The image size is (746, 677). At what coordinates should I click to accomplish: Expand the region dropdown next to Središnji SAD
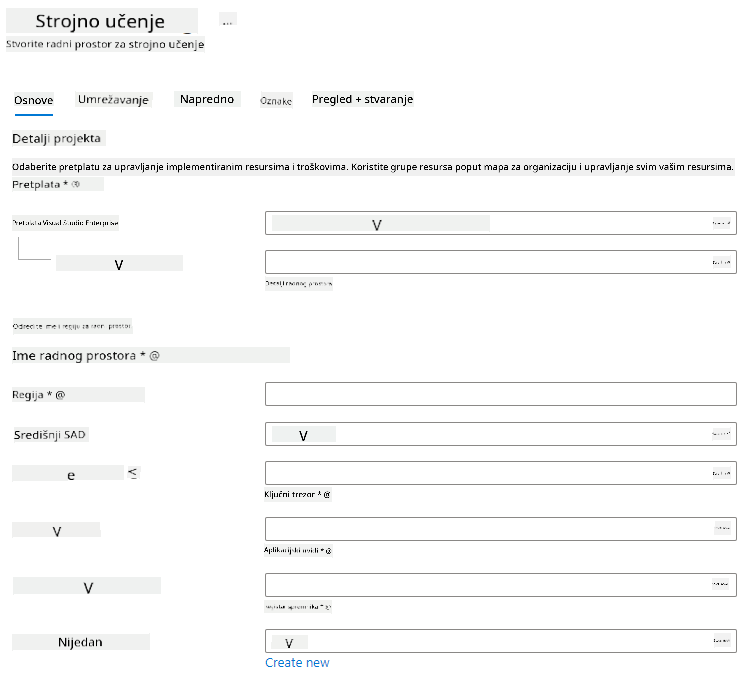501,434
